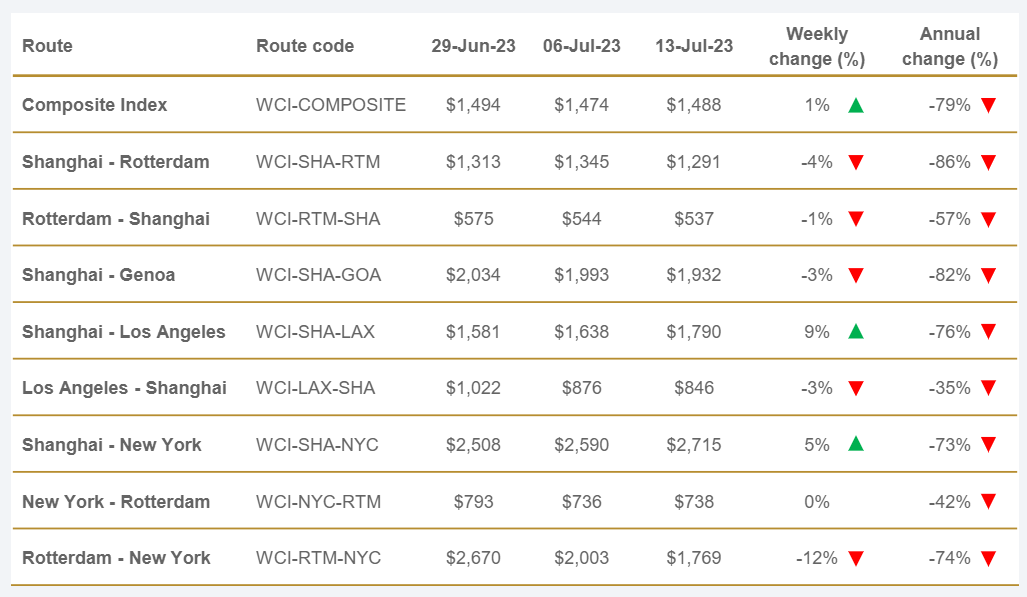Click red down arrow for Rotterdam - New York weekly change
This screenshot has width=1027, height=597.
[x=855, y=559]
